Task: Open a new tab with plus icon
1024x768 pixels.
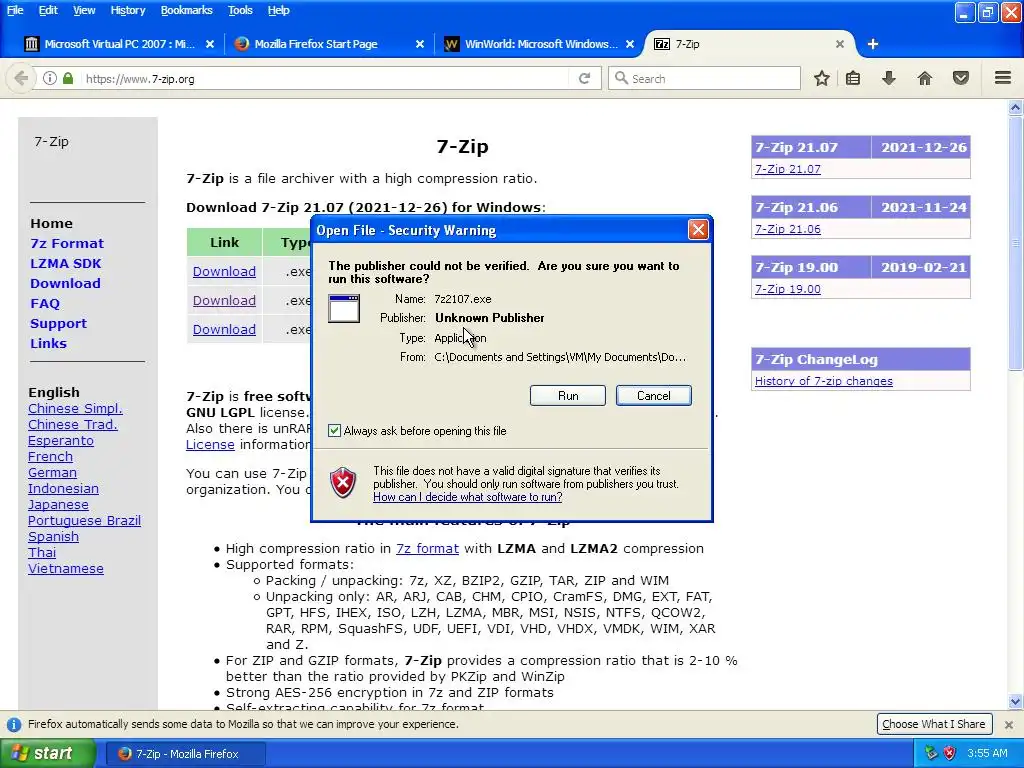Action: (x=873, y=44)
